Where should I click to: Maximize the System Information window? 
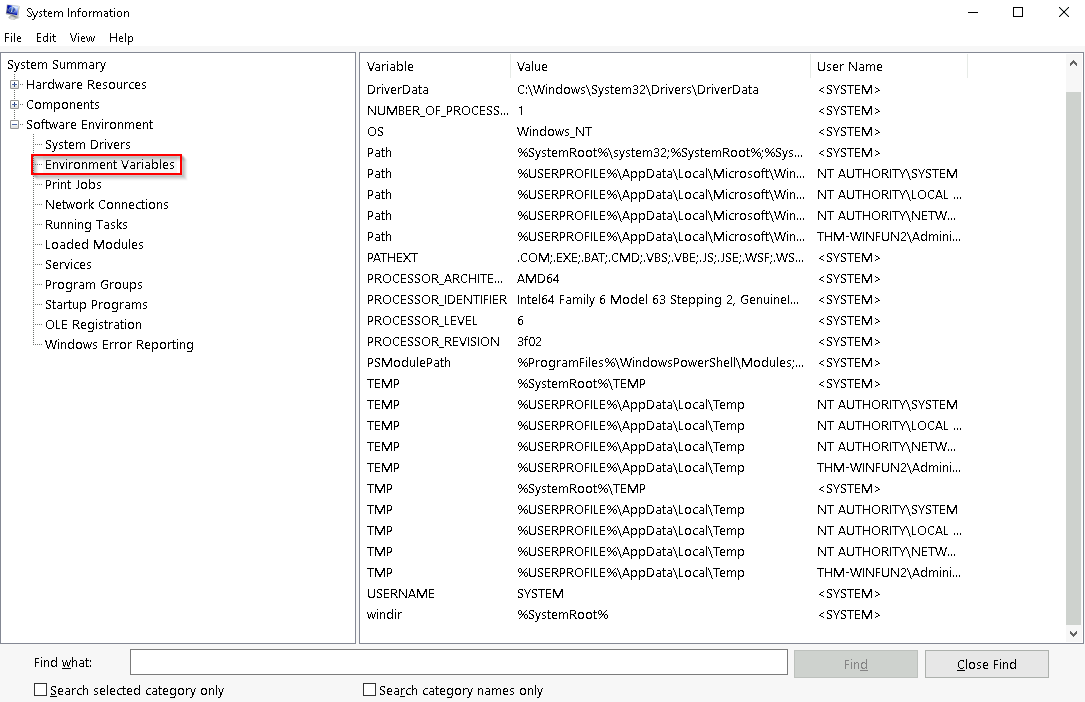(x=1018, y=13)
